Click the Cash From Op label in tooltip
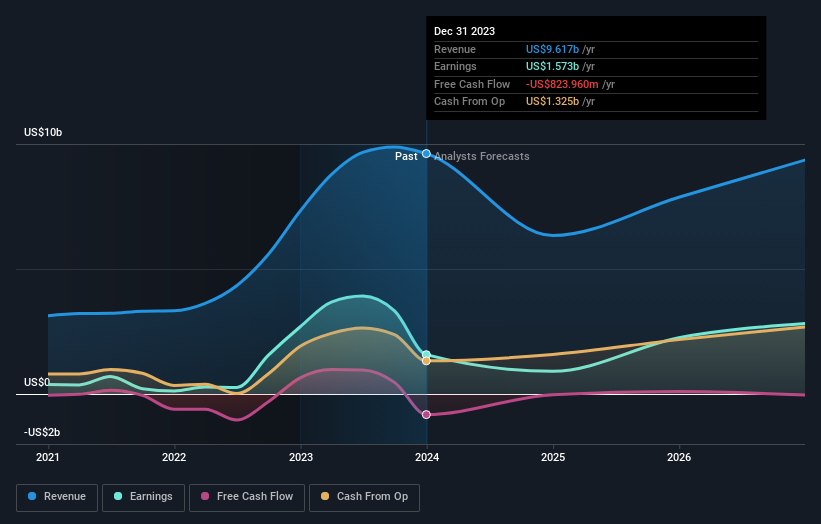Viewport: 821px width, 524px height. point(470,102)
